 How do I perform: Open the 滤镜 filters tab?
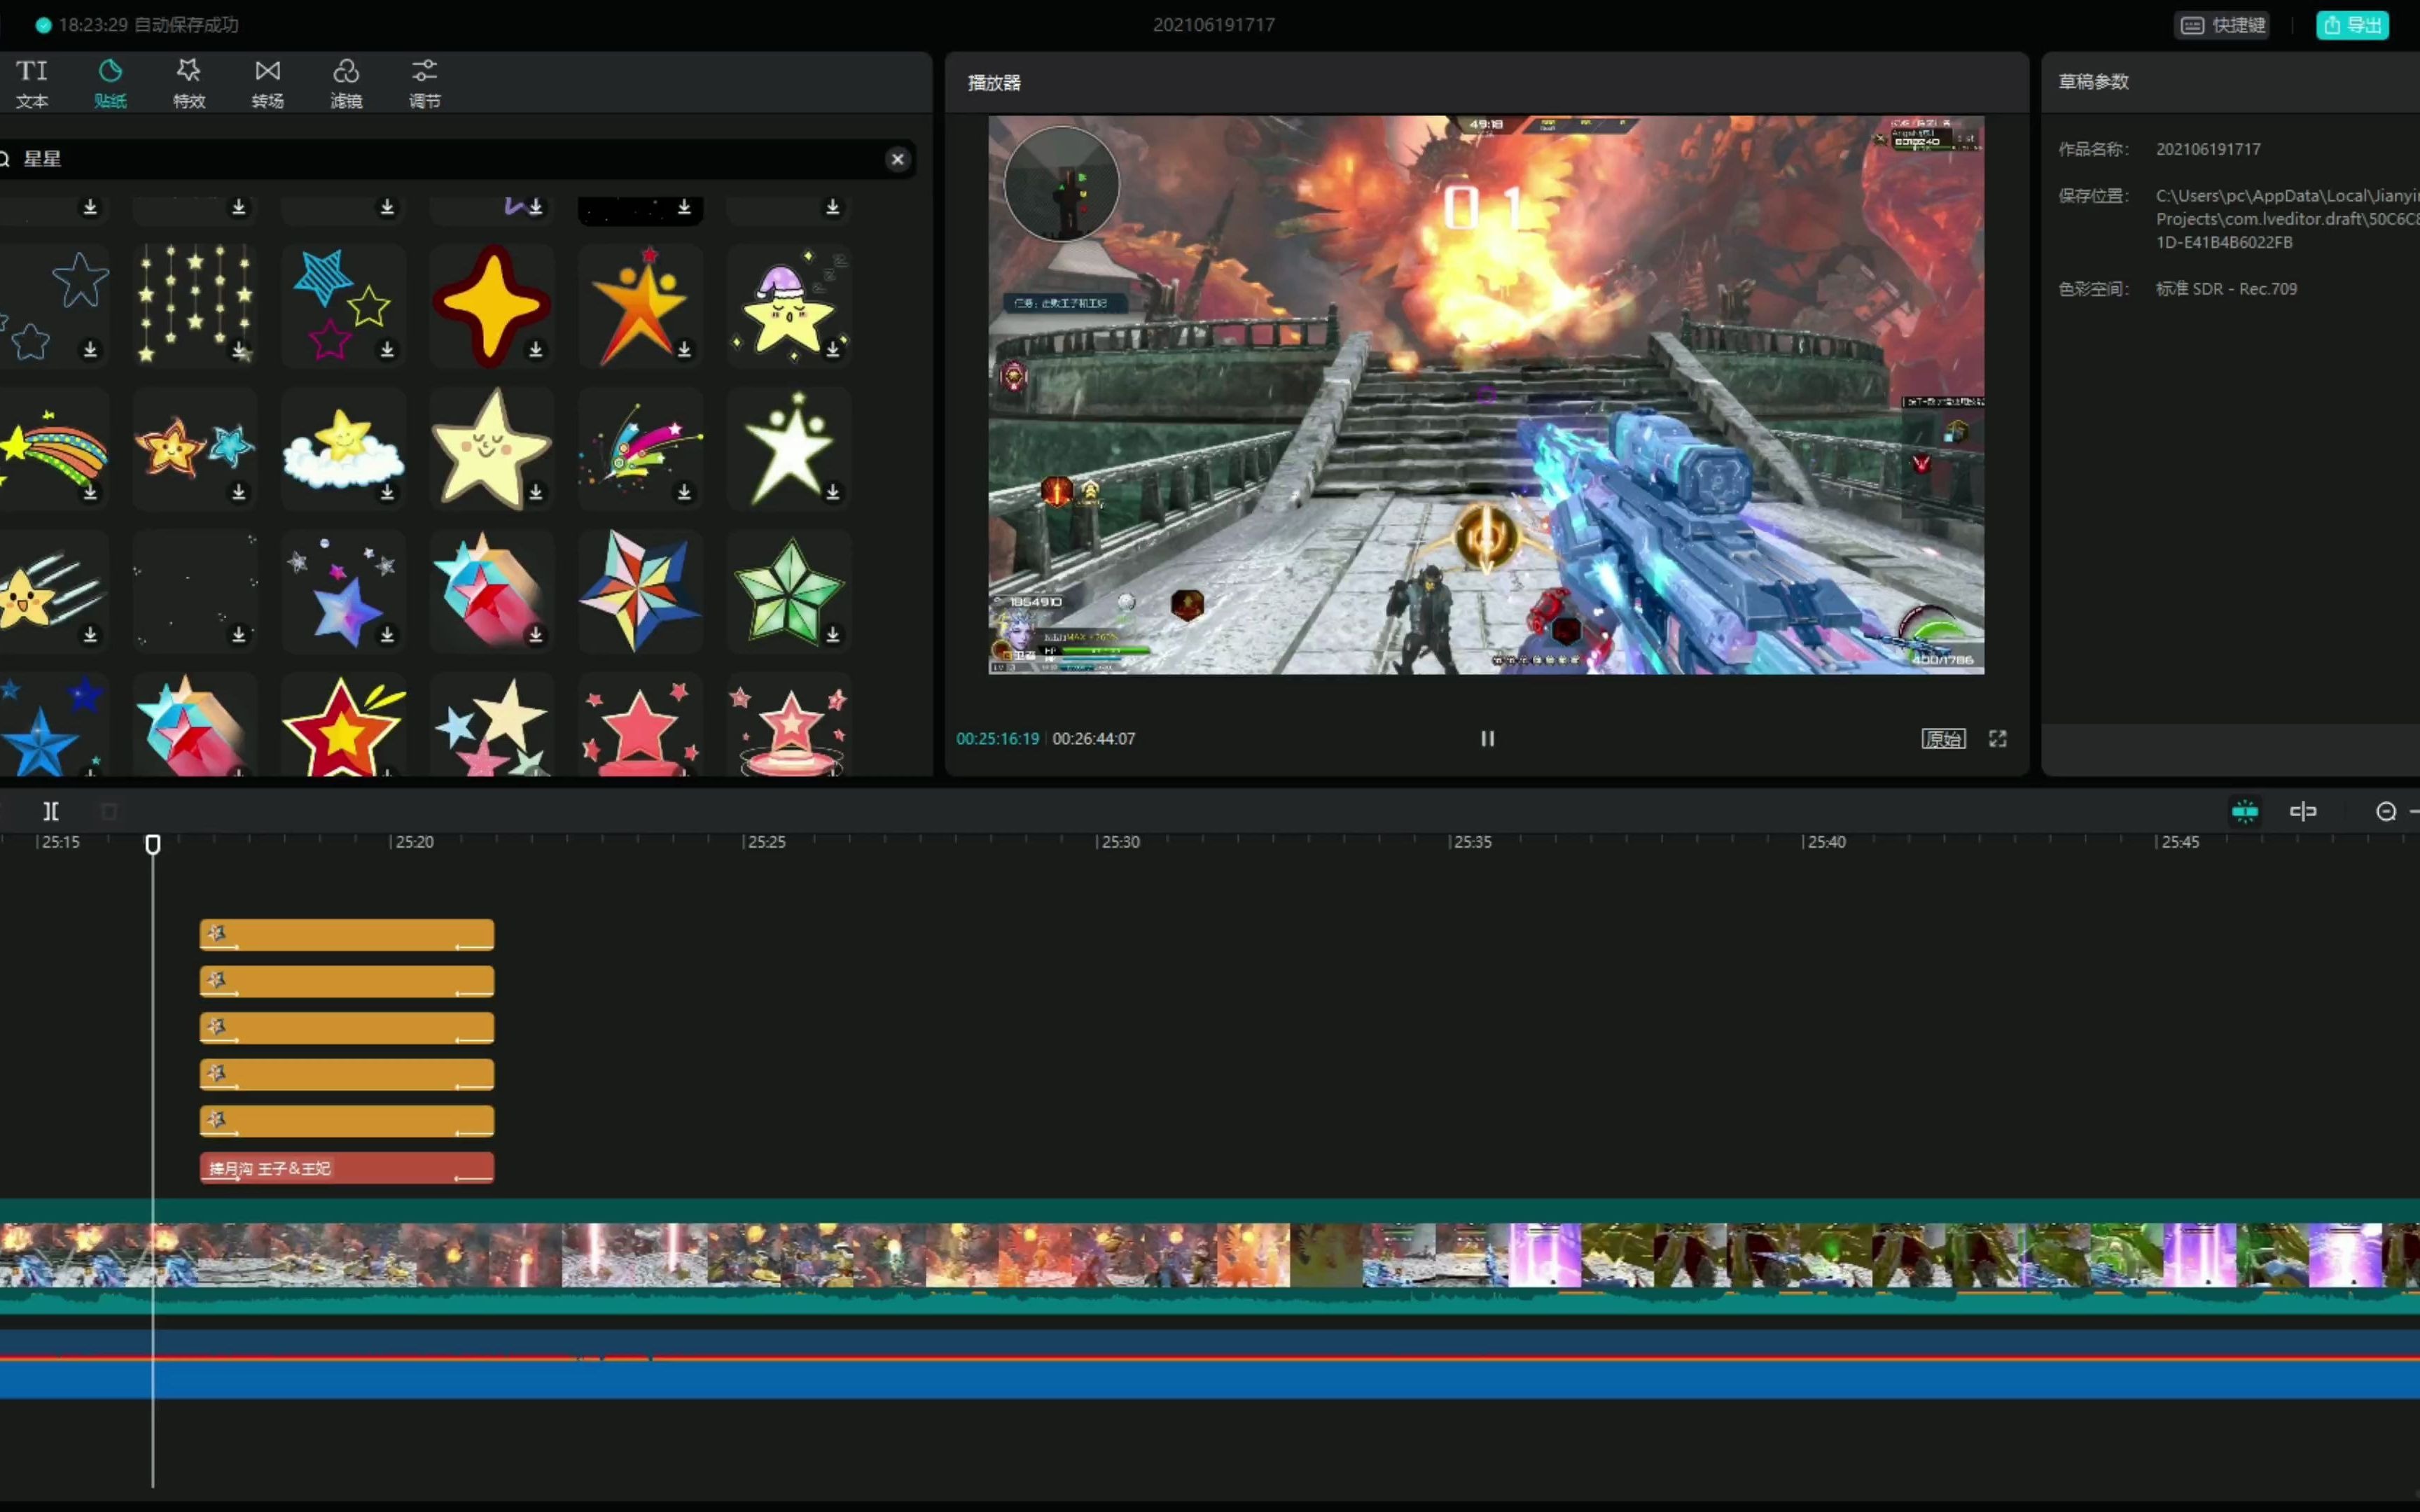[346, 83]
